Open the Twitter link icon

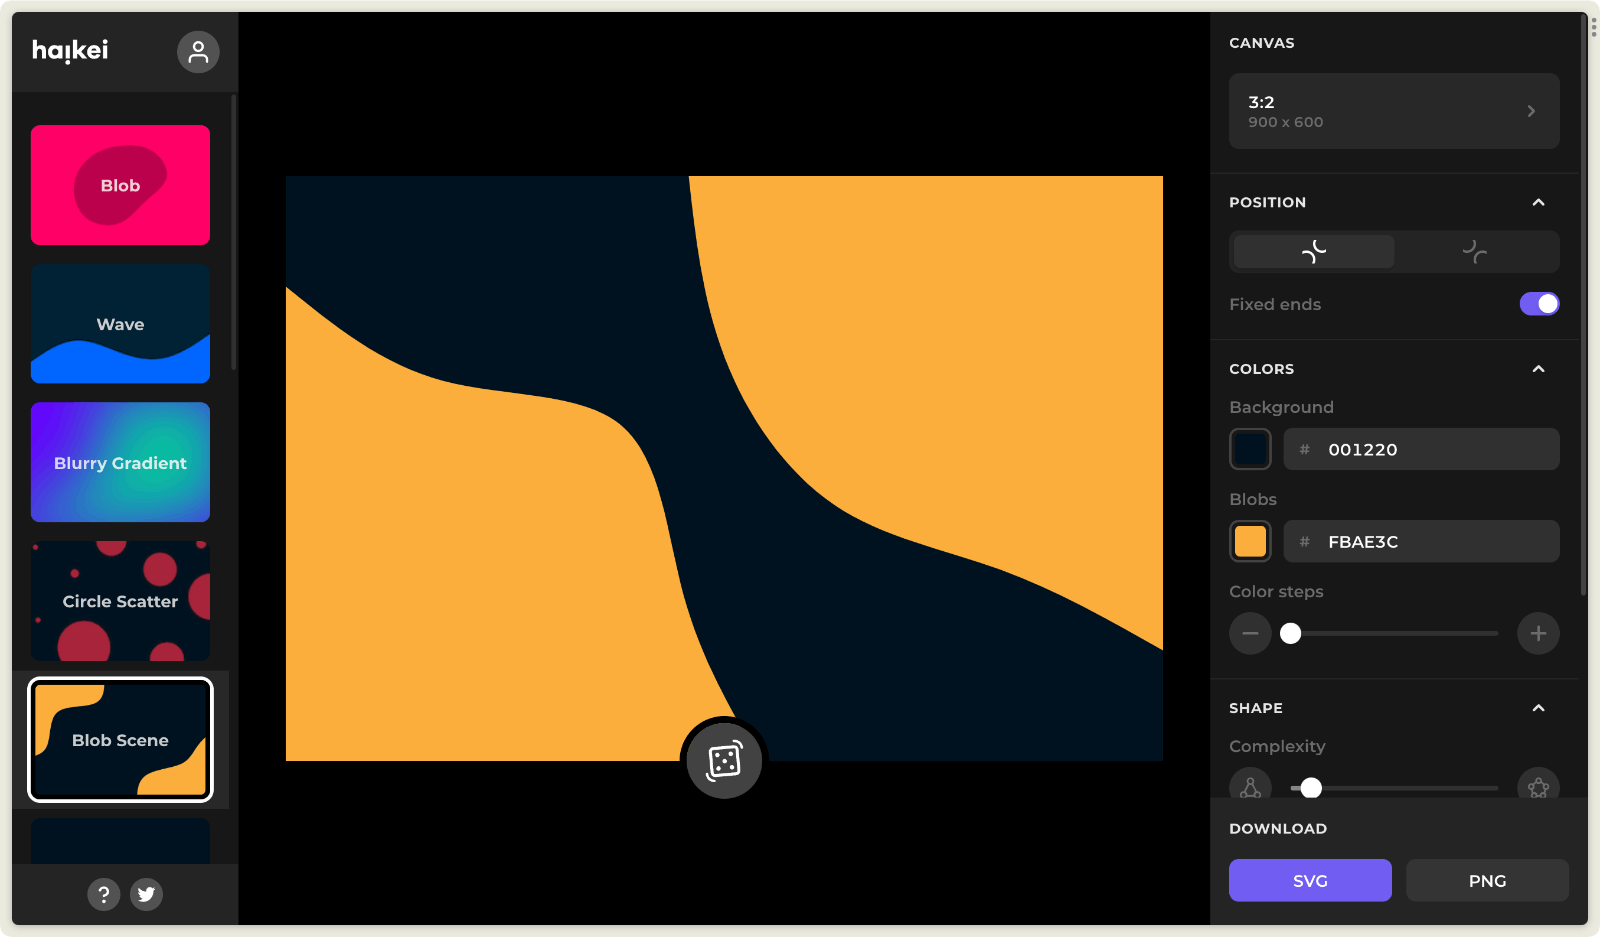coord(147,894)
